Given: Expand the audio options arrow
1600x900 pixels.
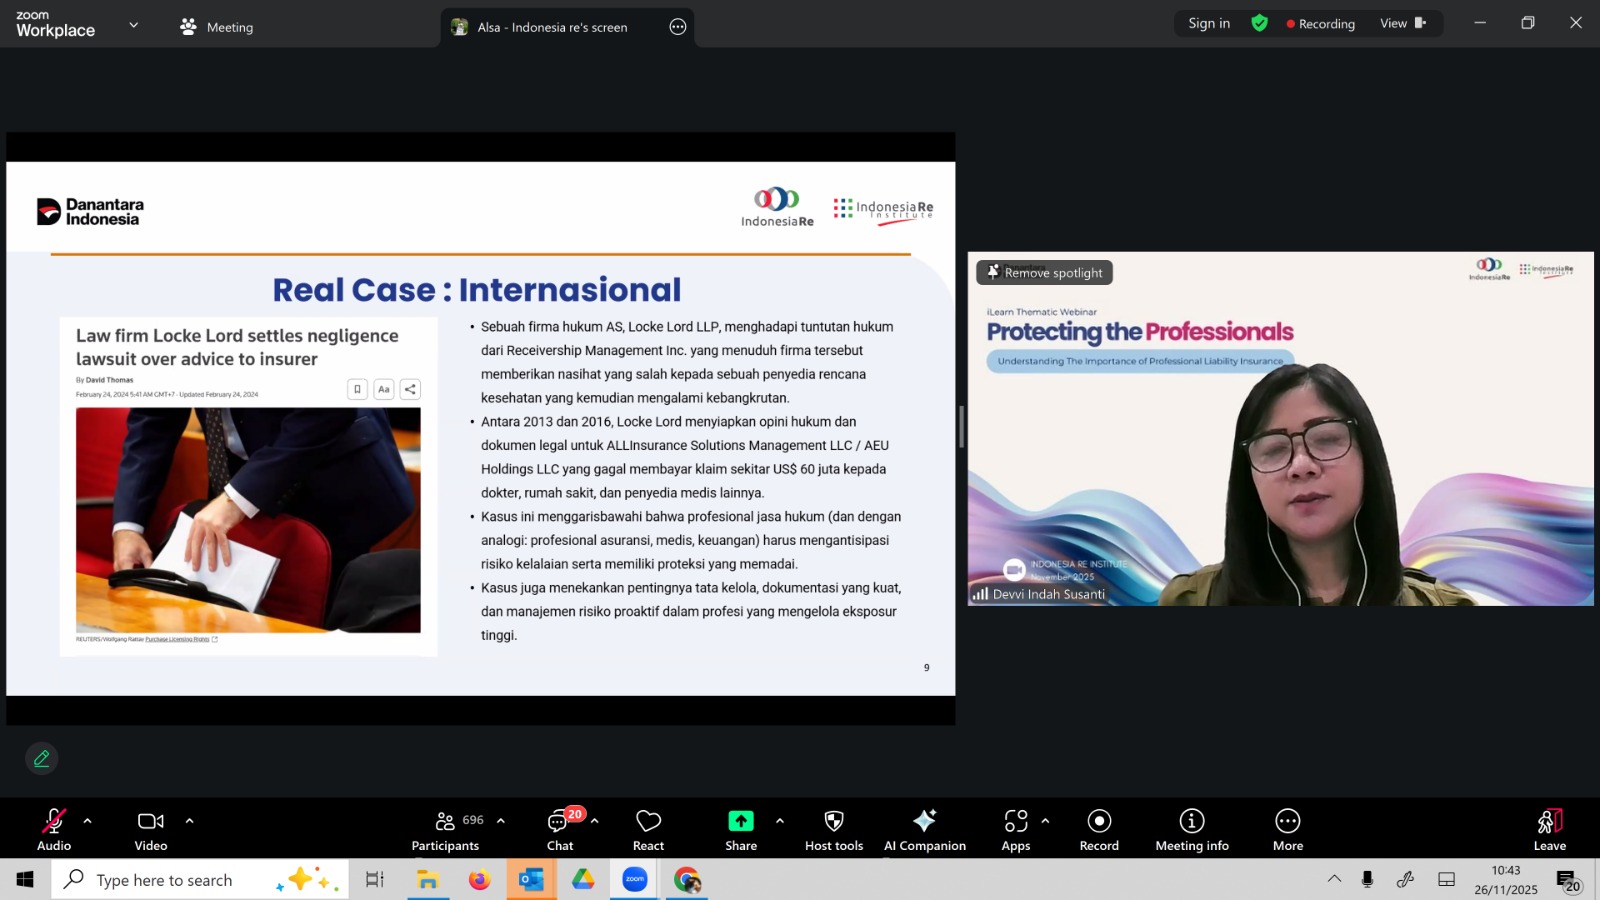Looking at the screenshot, I should coord(88,821).
